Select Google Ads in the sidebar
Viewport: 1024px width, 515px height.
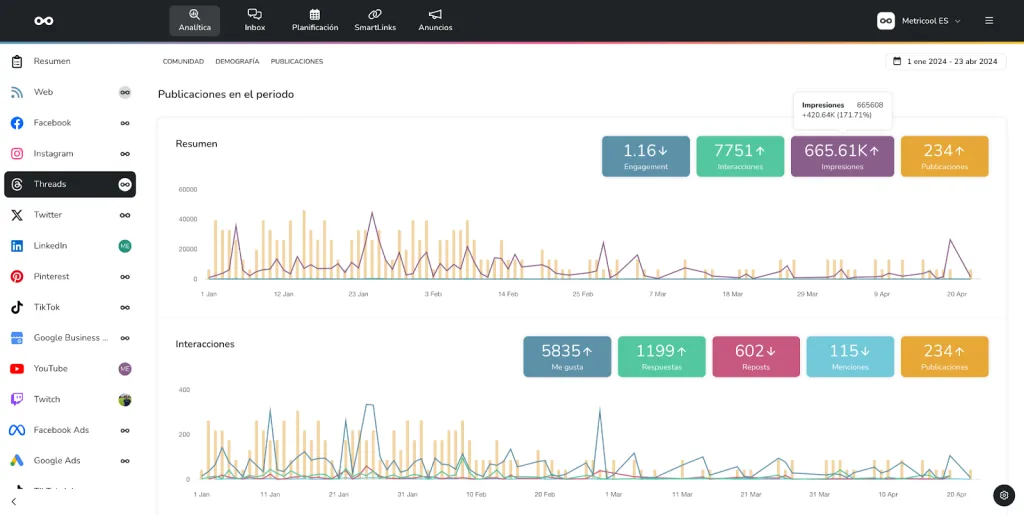tap(70, 460)
